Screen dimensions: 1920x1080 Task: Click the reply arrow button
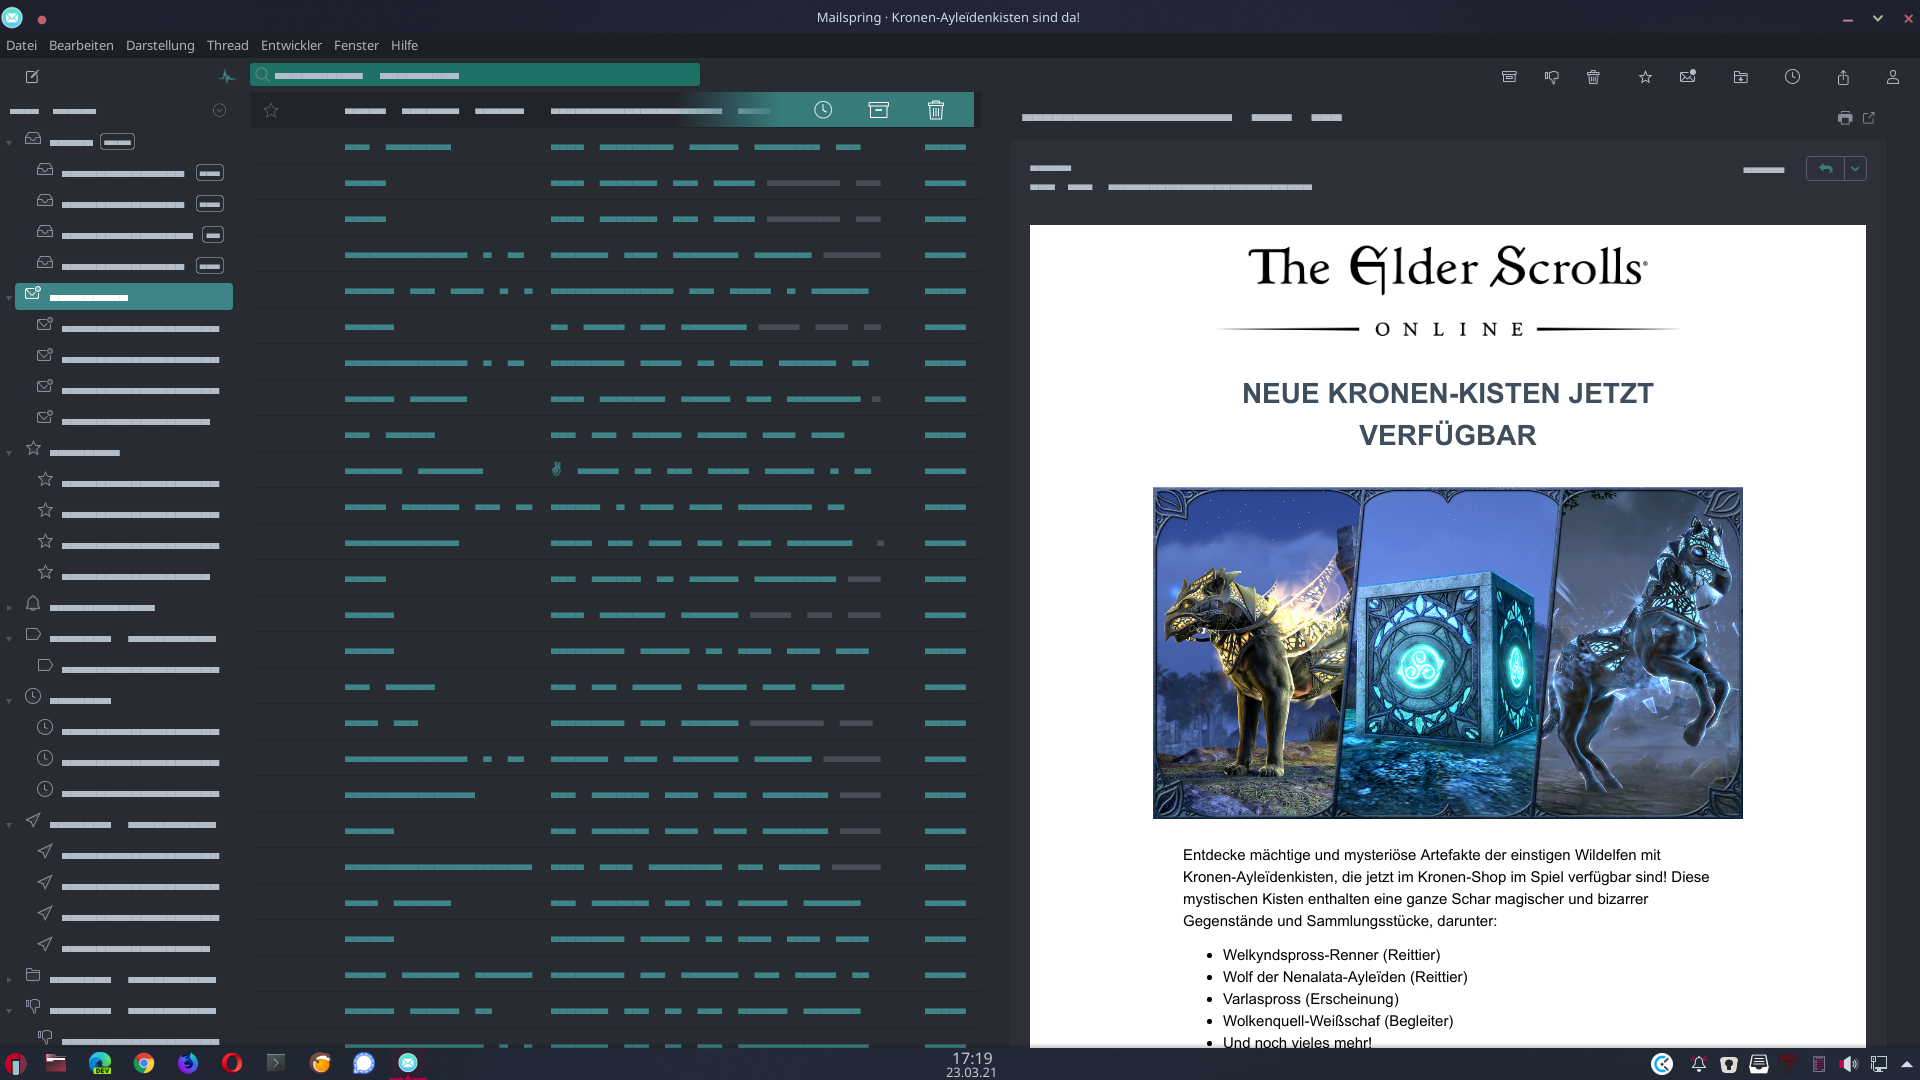tap(1825, 169)
